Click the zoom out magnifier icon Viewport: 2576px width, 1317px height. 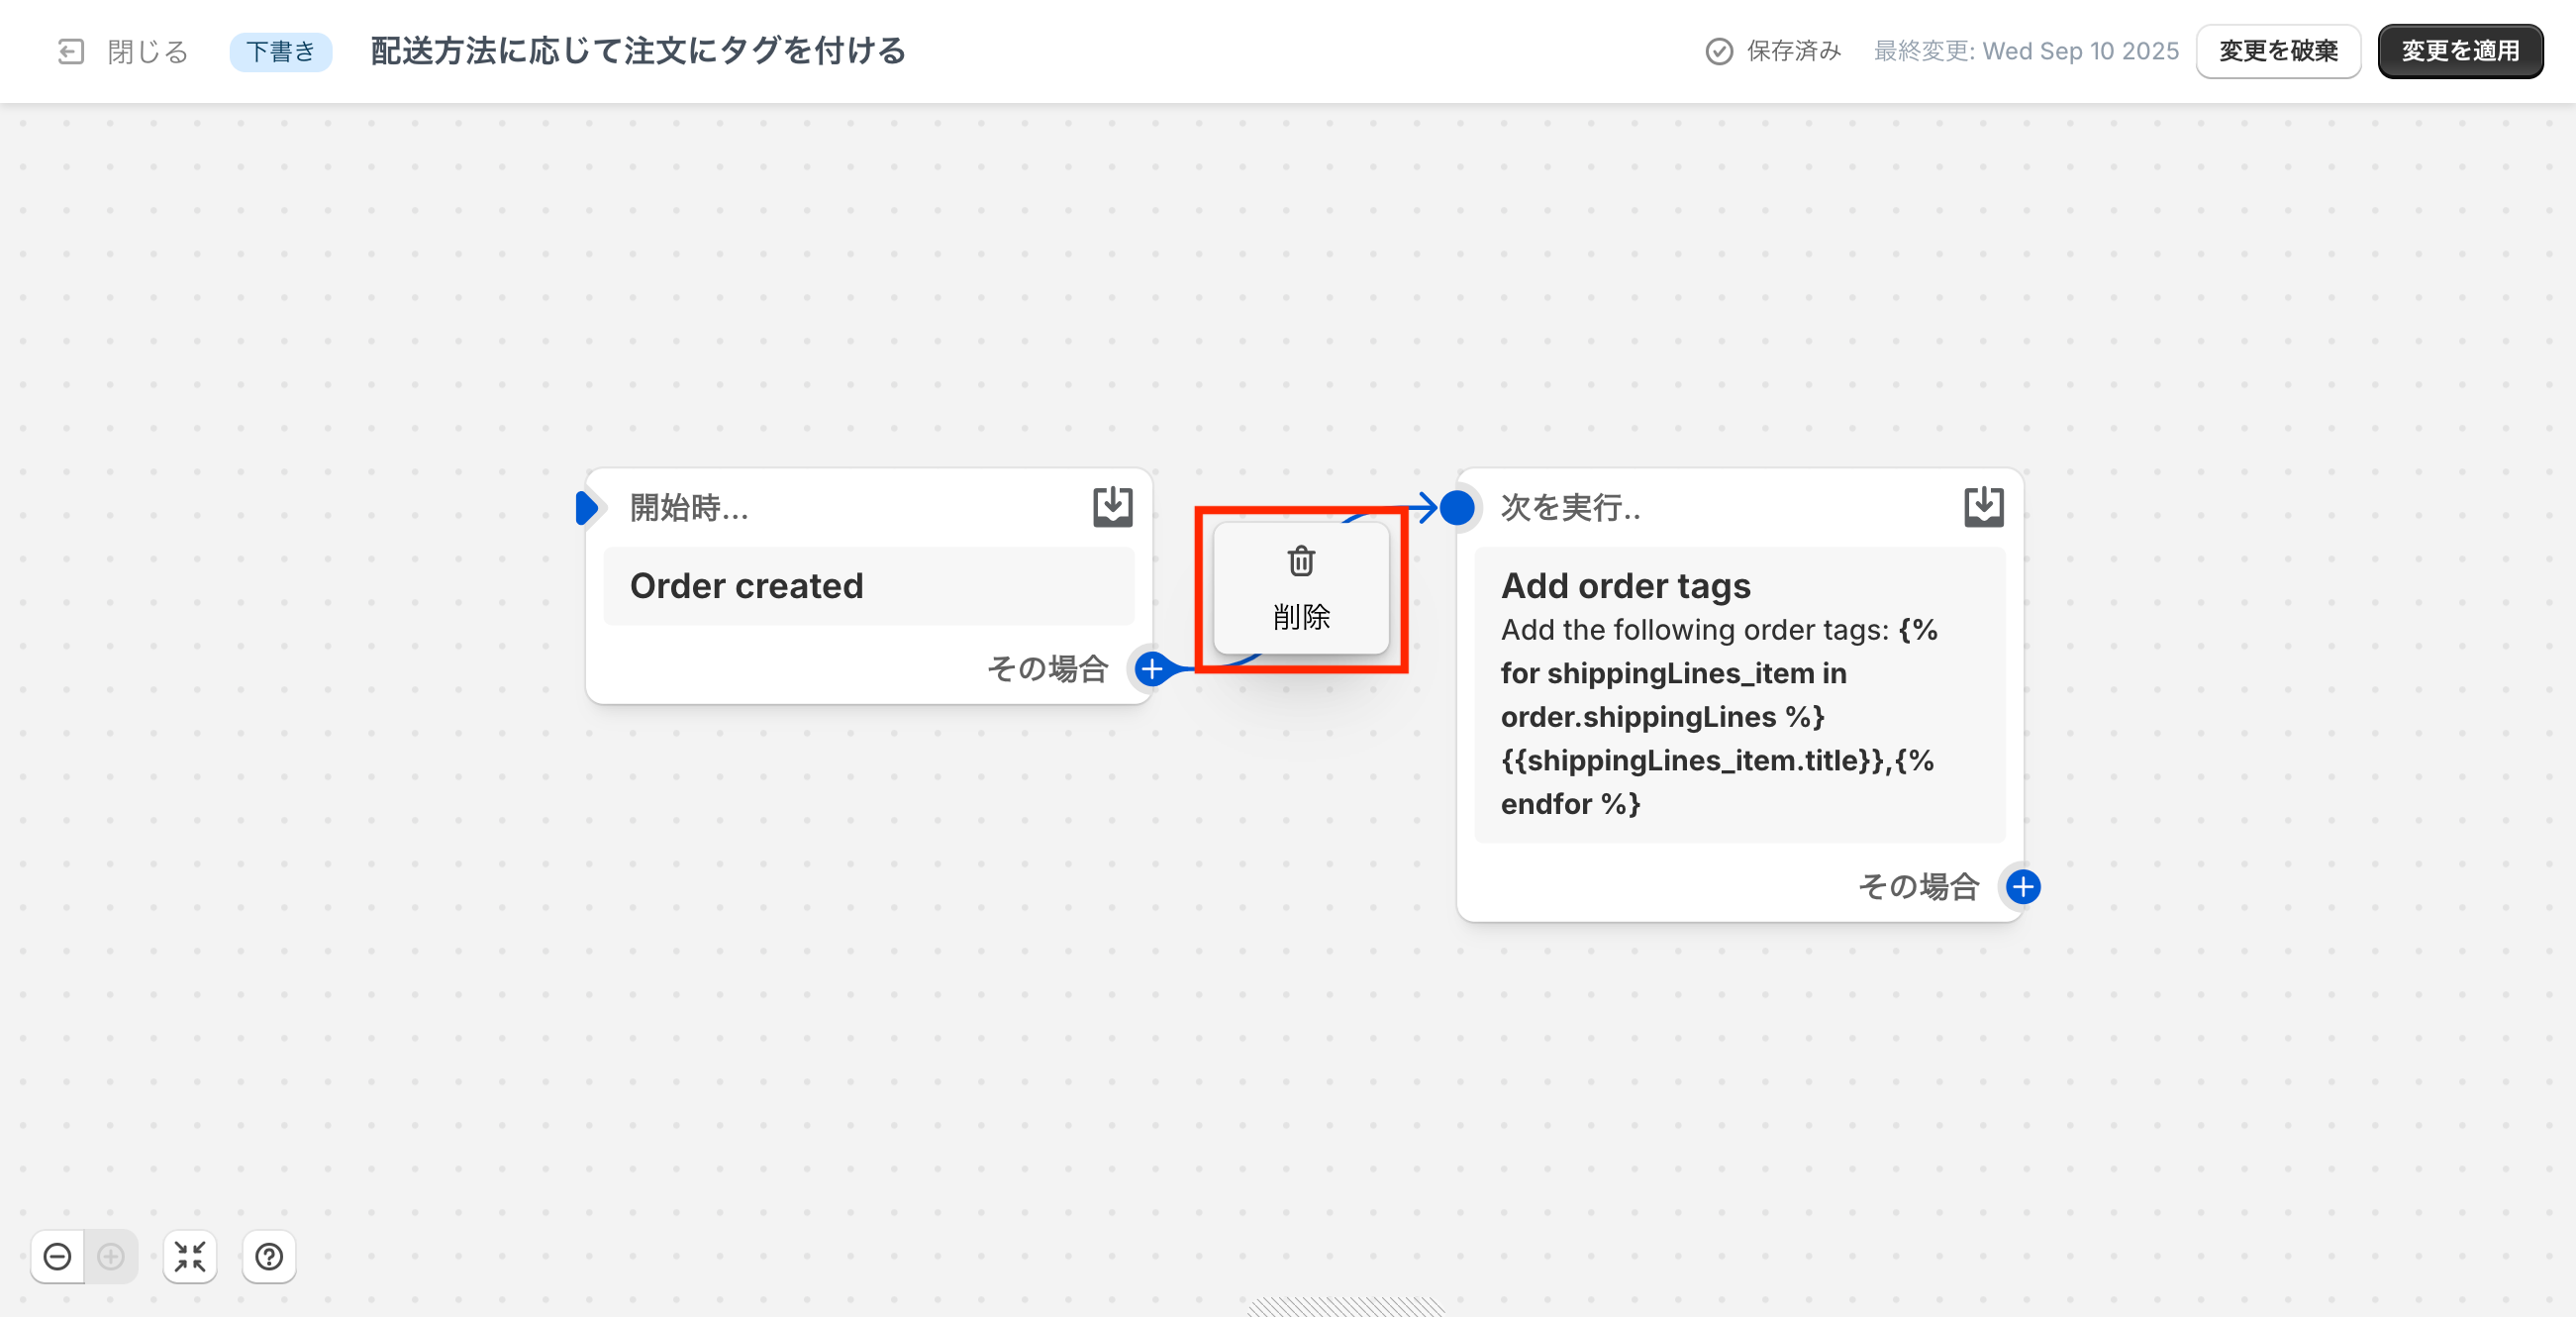coord(58,1256)
